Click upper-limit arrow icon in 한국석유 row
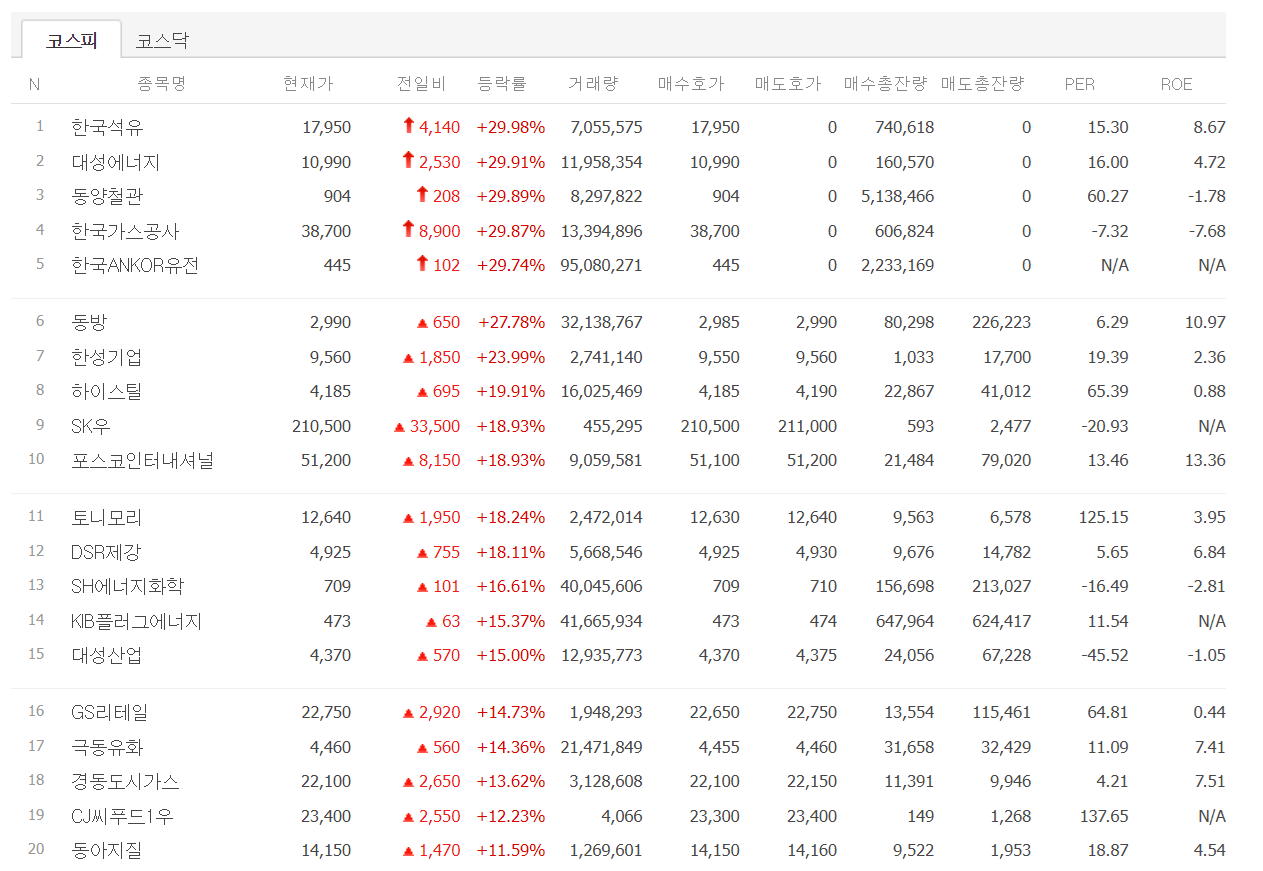 (408, 126)
